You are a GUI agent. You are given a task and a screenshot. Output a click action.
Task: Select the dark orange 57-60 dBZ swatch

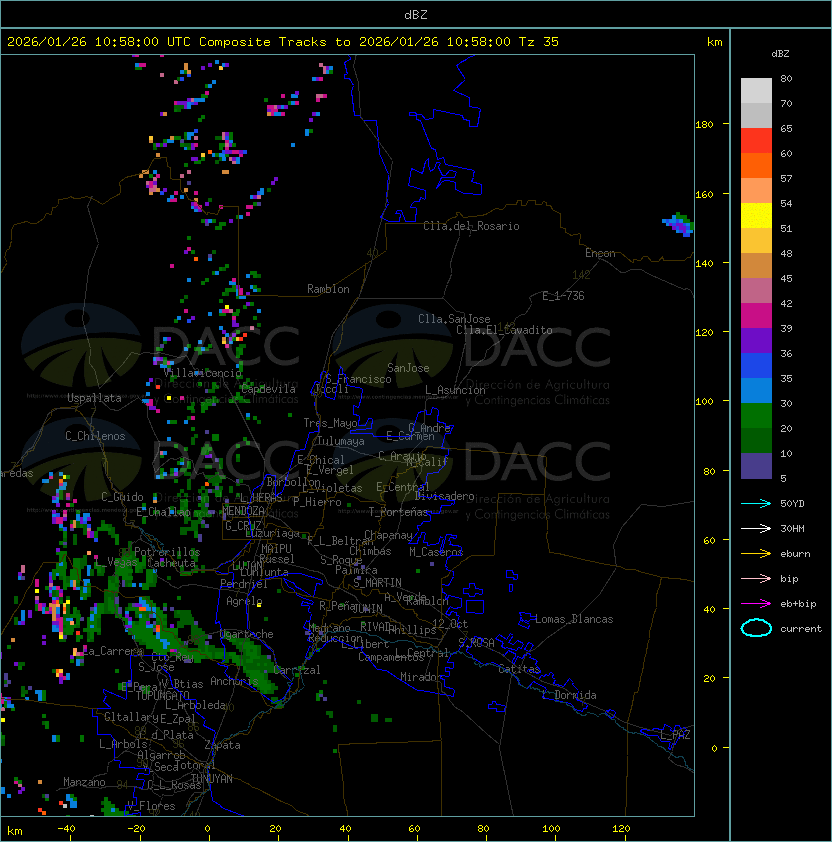[756, 165]
